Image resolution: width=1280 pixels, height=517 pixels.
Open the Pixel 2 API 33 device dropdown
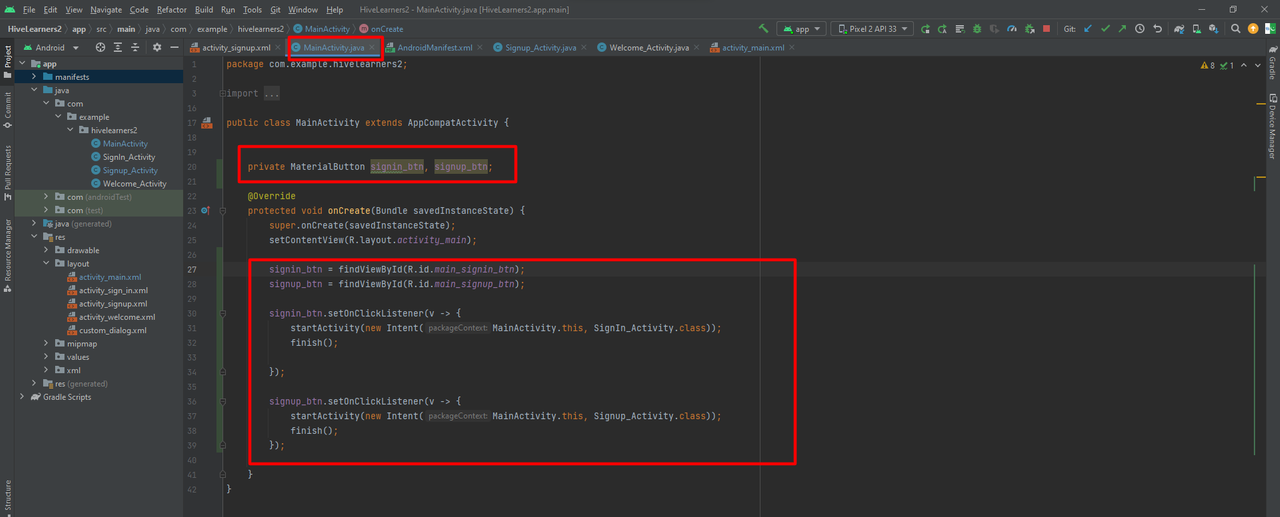(x=871, y=29)
